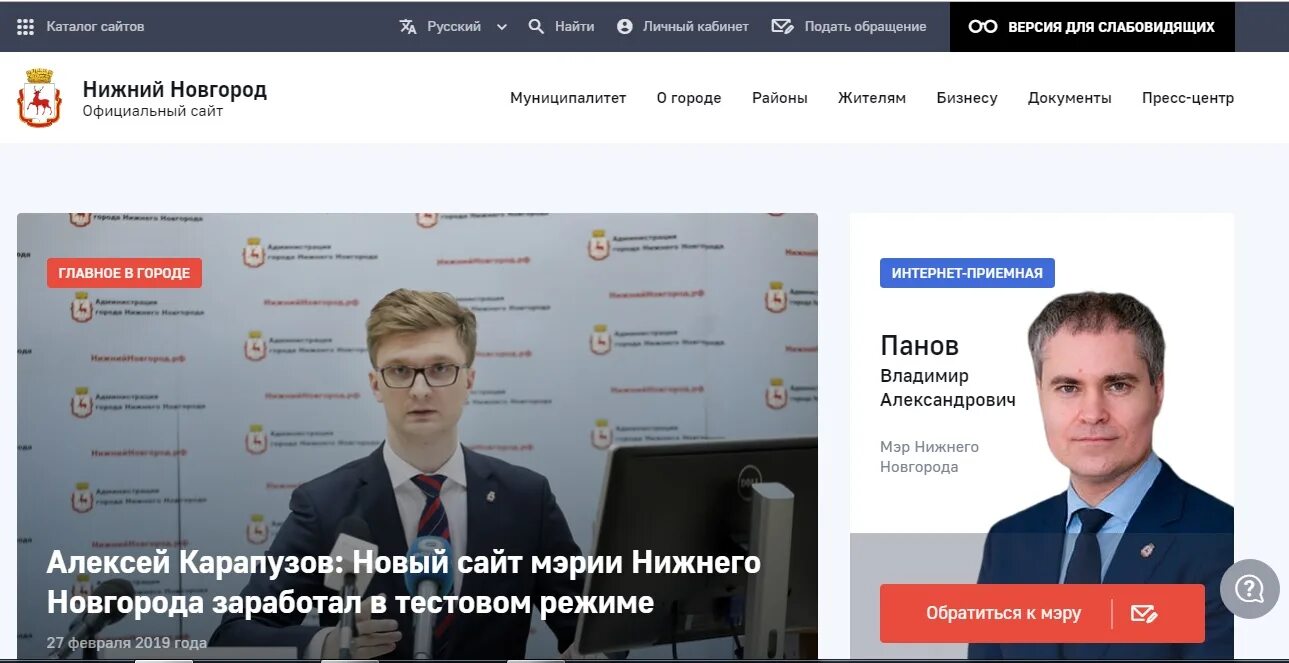Click the language translate icon
Viewport: 1289px width, 663px height.
pyautogui.click(x=408, y=27)
